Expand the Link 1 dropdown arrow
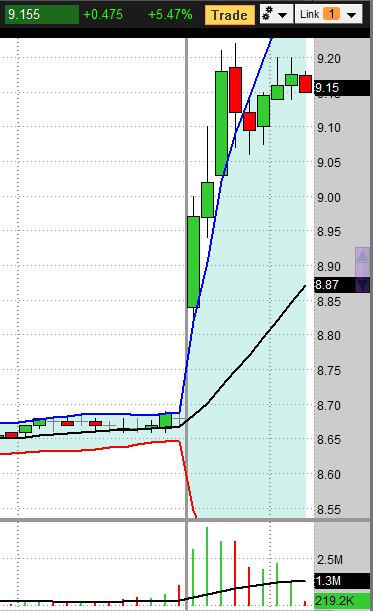Image resolution: width=373 pixels, height=611 pixels. pyautogui.click(x=352, y=15)
